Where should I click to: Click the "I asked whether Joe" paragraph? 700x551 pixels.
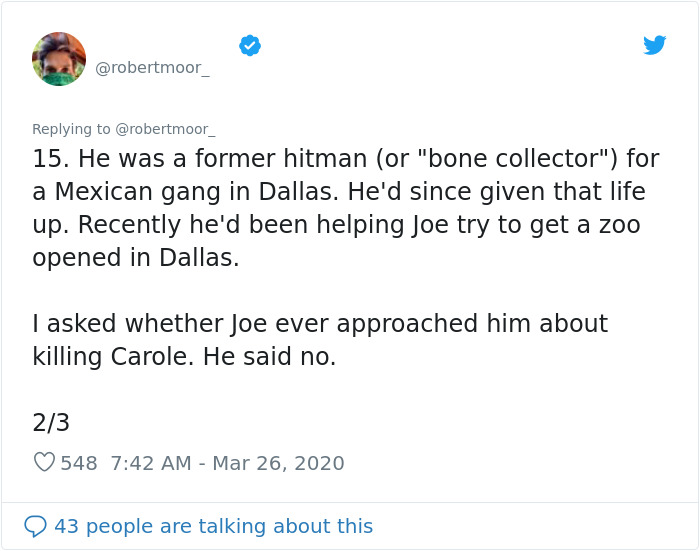[320, 340]
